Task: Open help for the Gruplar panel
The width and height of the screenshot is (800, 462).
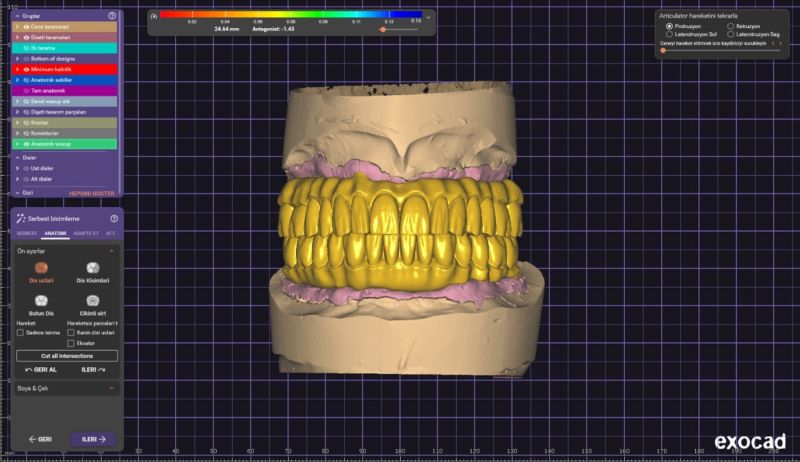Action: click(112, 16)
